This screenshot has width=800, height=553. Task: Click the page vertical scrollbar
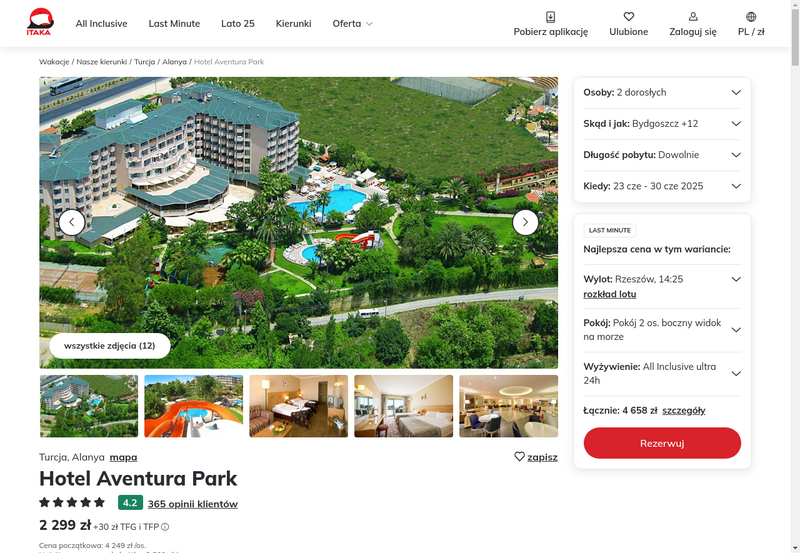795,276
